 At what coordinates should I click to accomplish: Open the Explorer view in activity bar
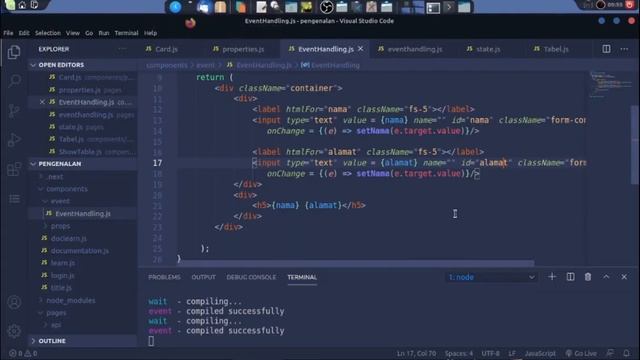[14, 52]
